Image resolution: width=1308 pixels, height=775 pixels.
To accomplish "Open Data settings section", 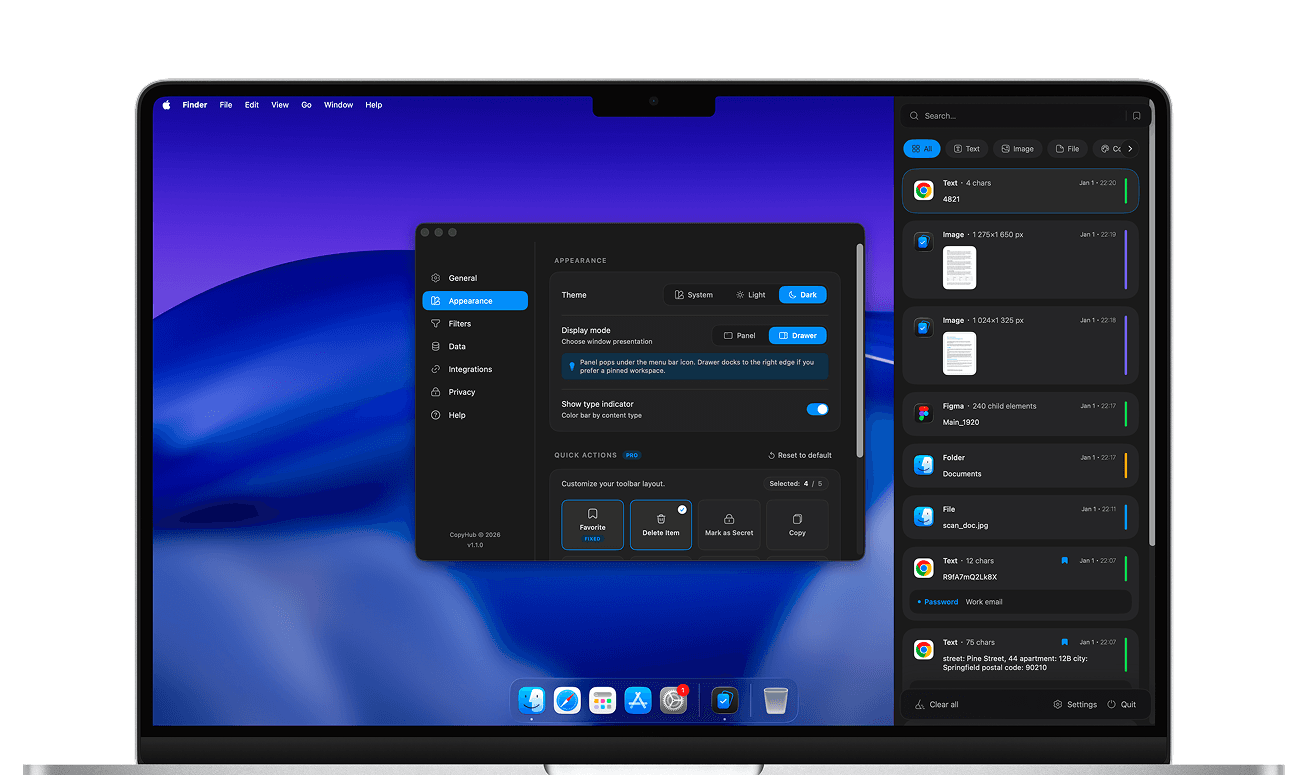I will [x=475, y=347].
